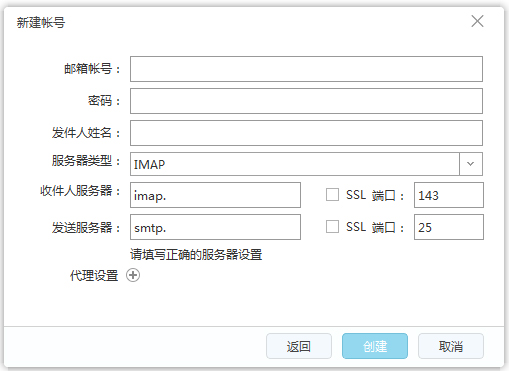Click the 收件人服务器 imap. field

pyautogui.click(x=215, y=195)
